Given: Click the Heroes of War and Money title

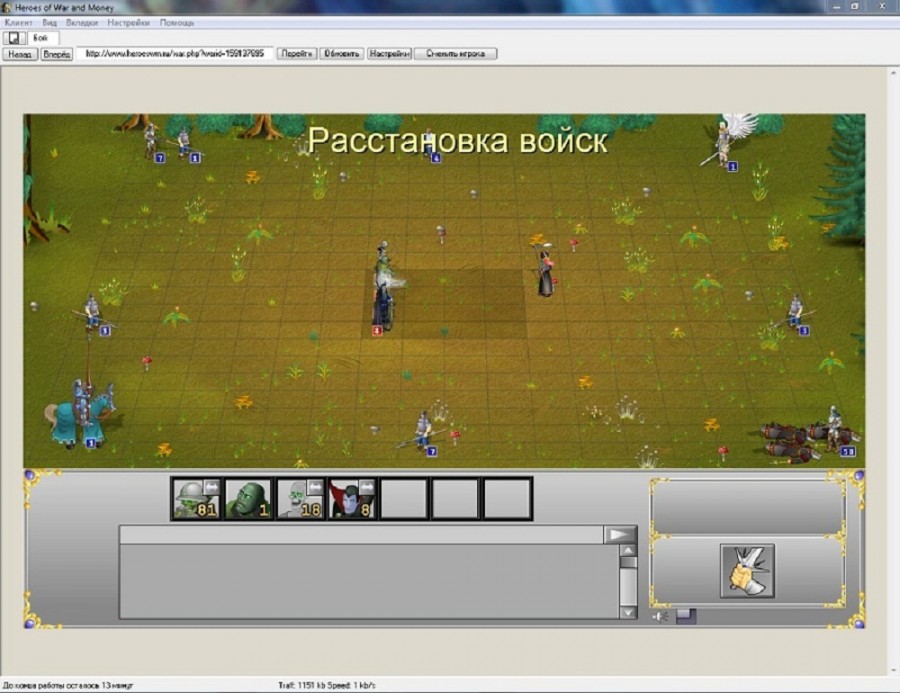Looking at the screenshot, I should 64,8.
